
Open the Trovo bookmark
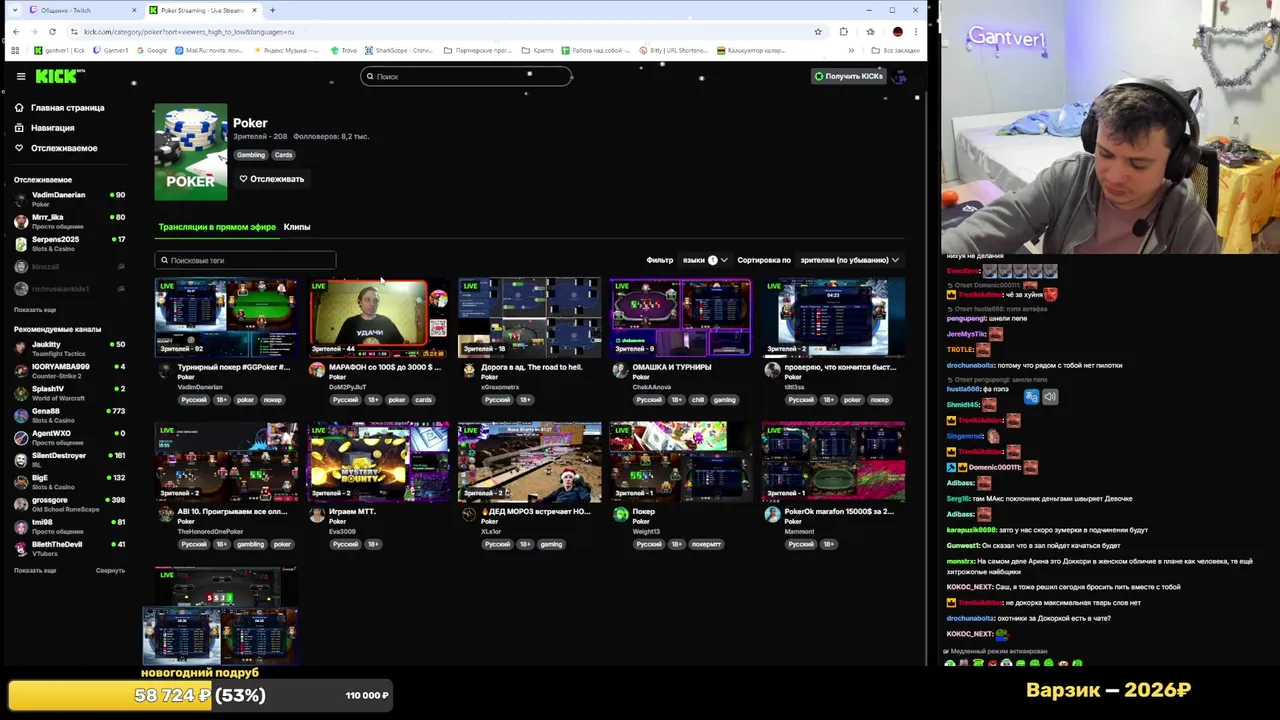click(344, 50)
